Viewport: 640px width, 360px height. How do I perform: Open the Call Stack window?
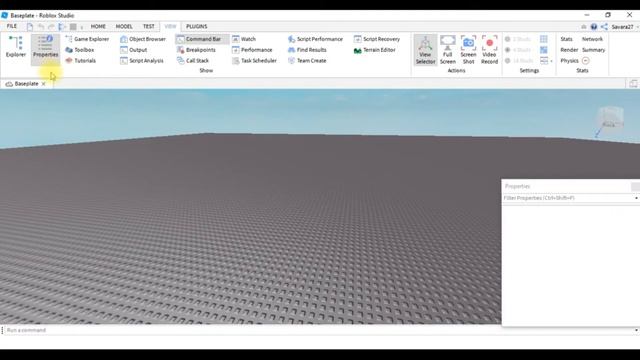coord(193,60)
